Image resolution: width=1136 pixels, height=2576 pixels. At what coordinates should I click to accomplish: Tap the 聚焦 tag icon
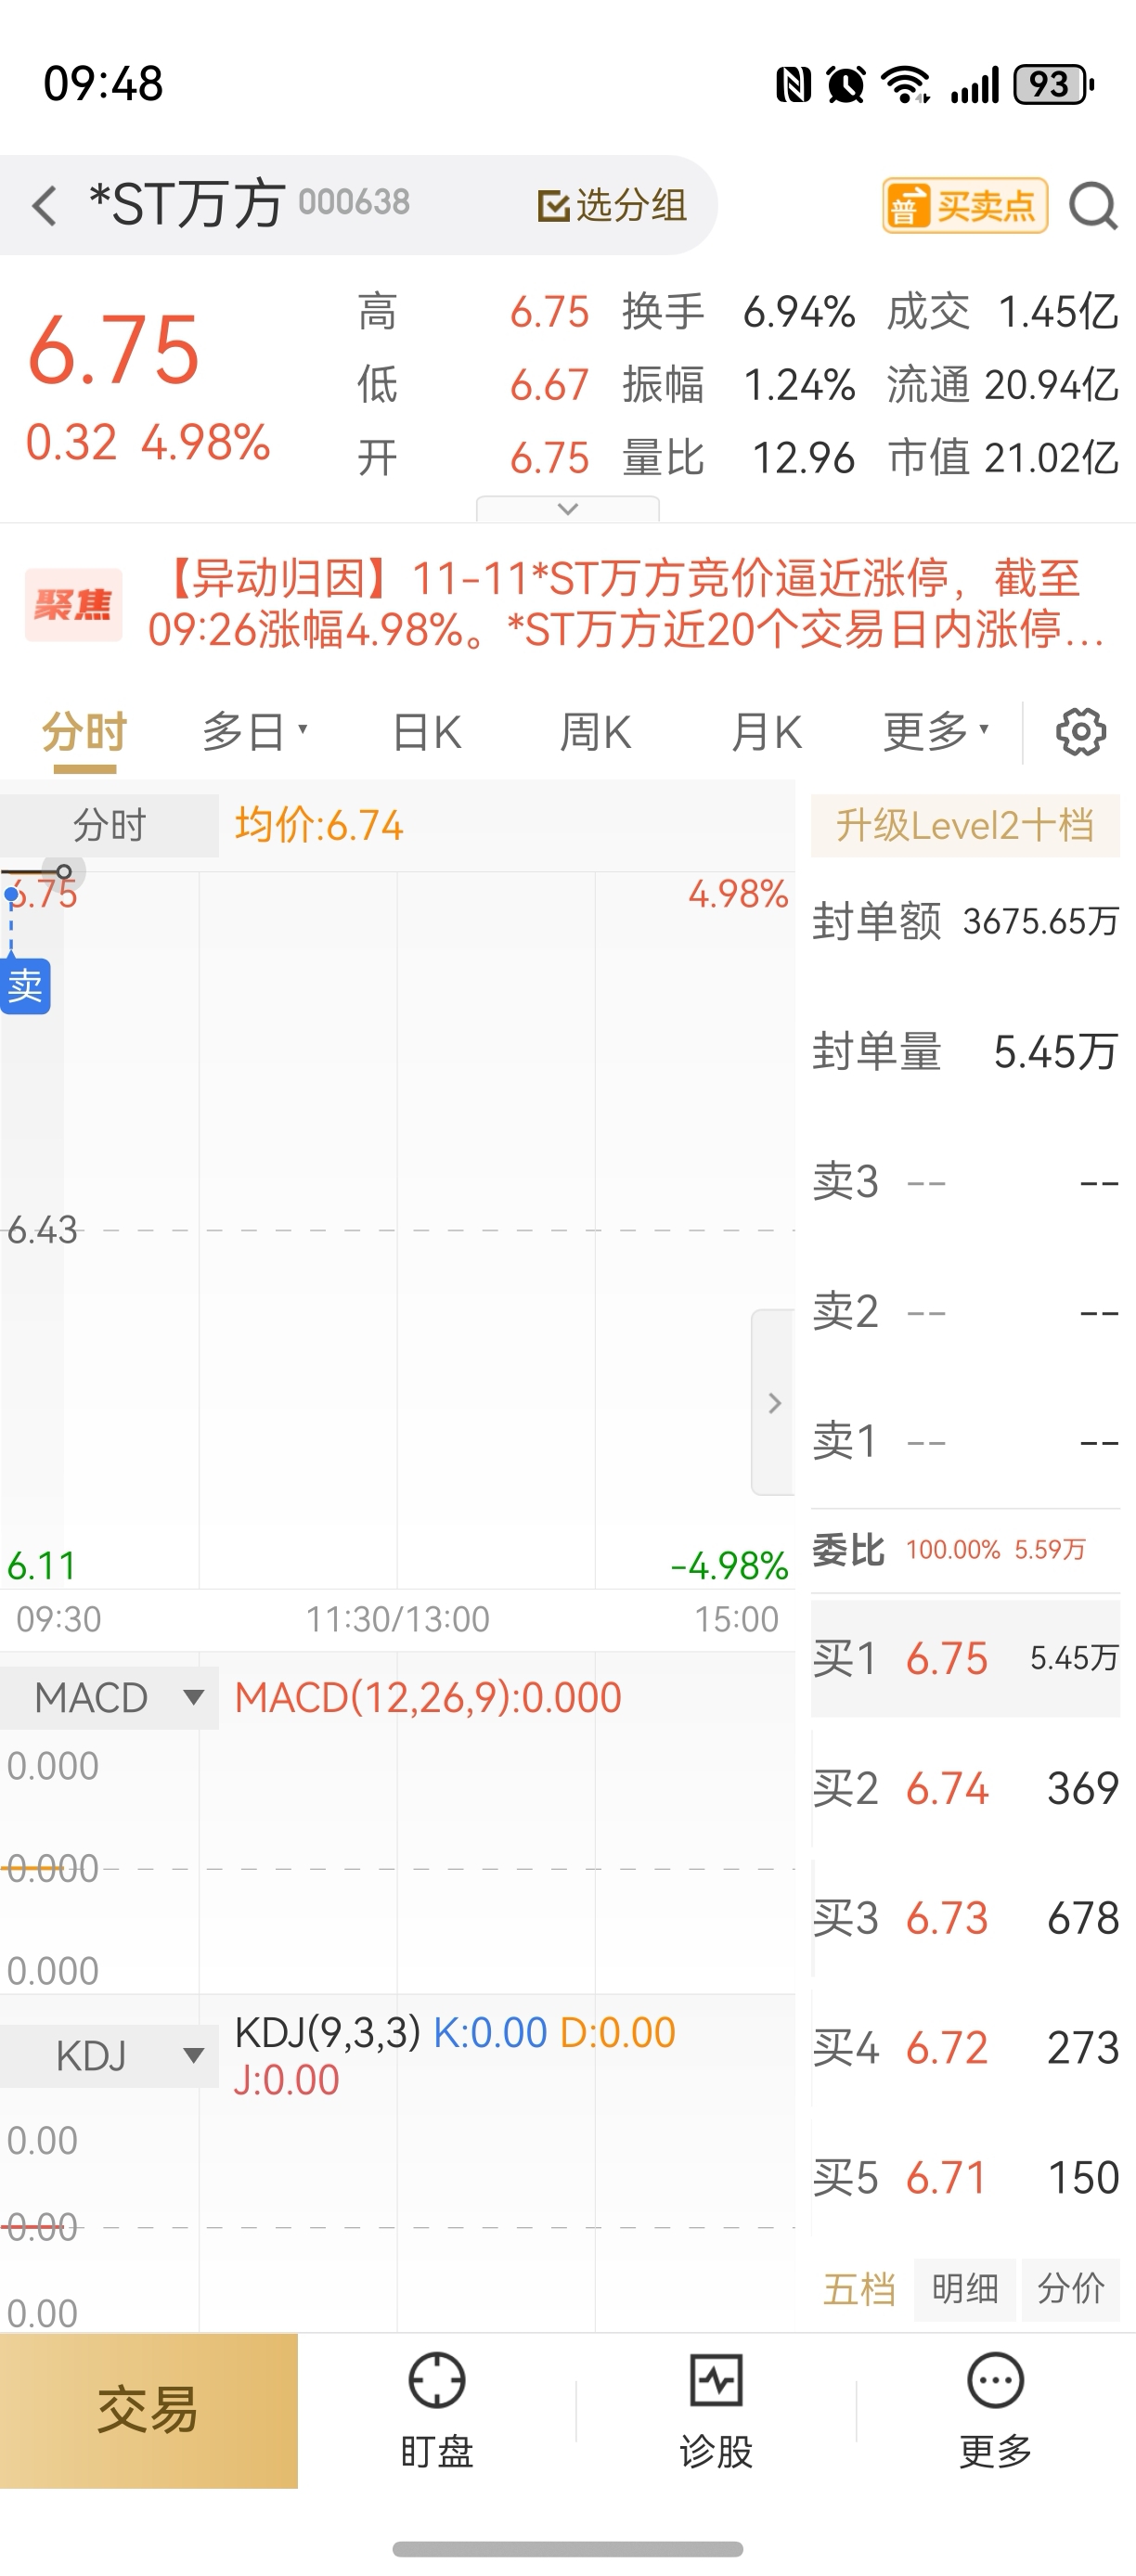[73, 605]
